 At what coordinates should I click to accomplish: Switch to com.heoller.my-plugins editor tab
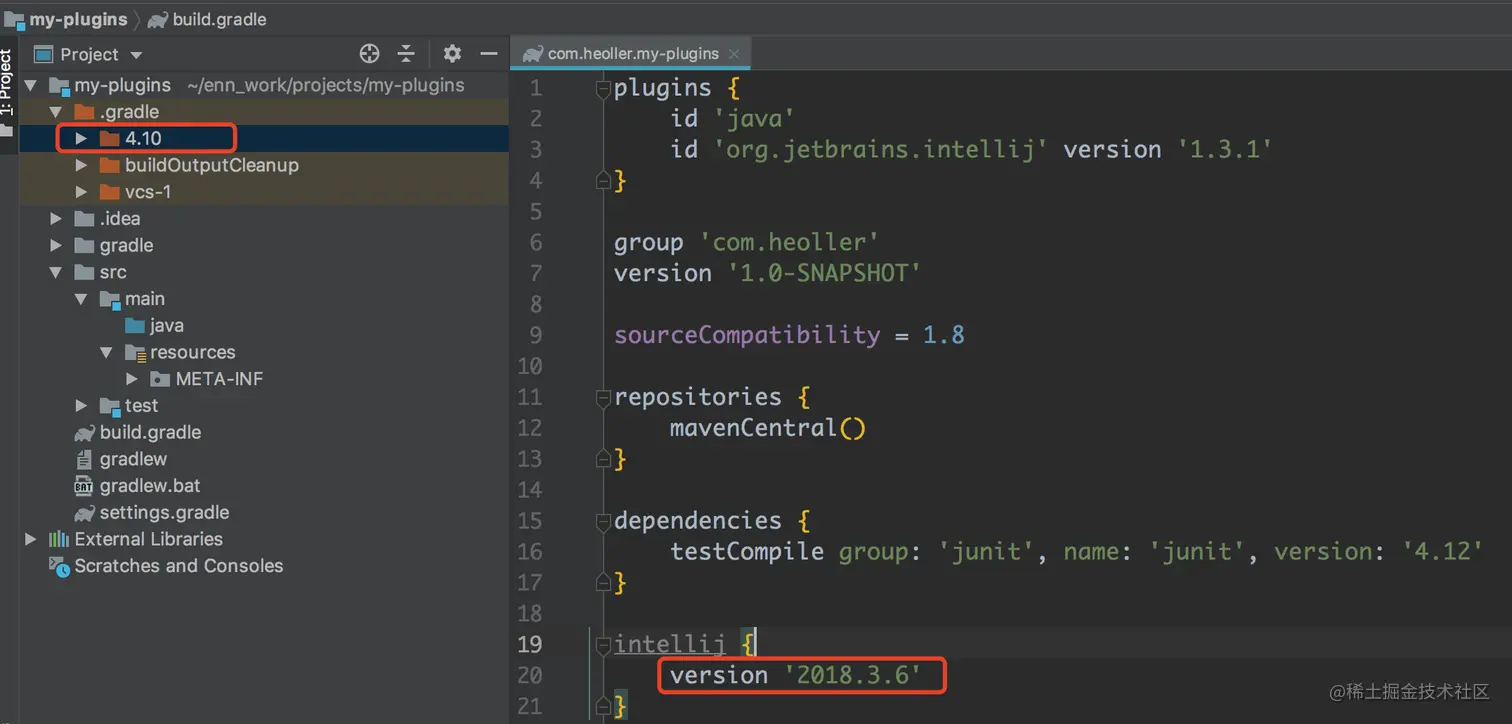(x=632, y=53)
